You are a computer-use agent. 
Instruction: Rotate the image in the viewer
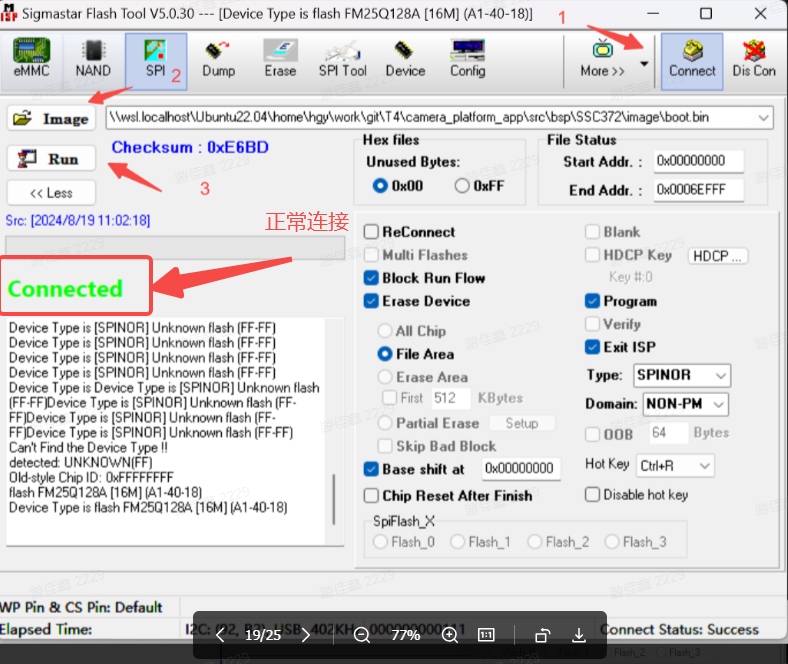pyautogui.click(x=543, y=635)
